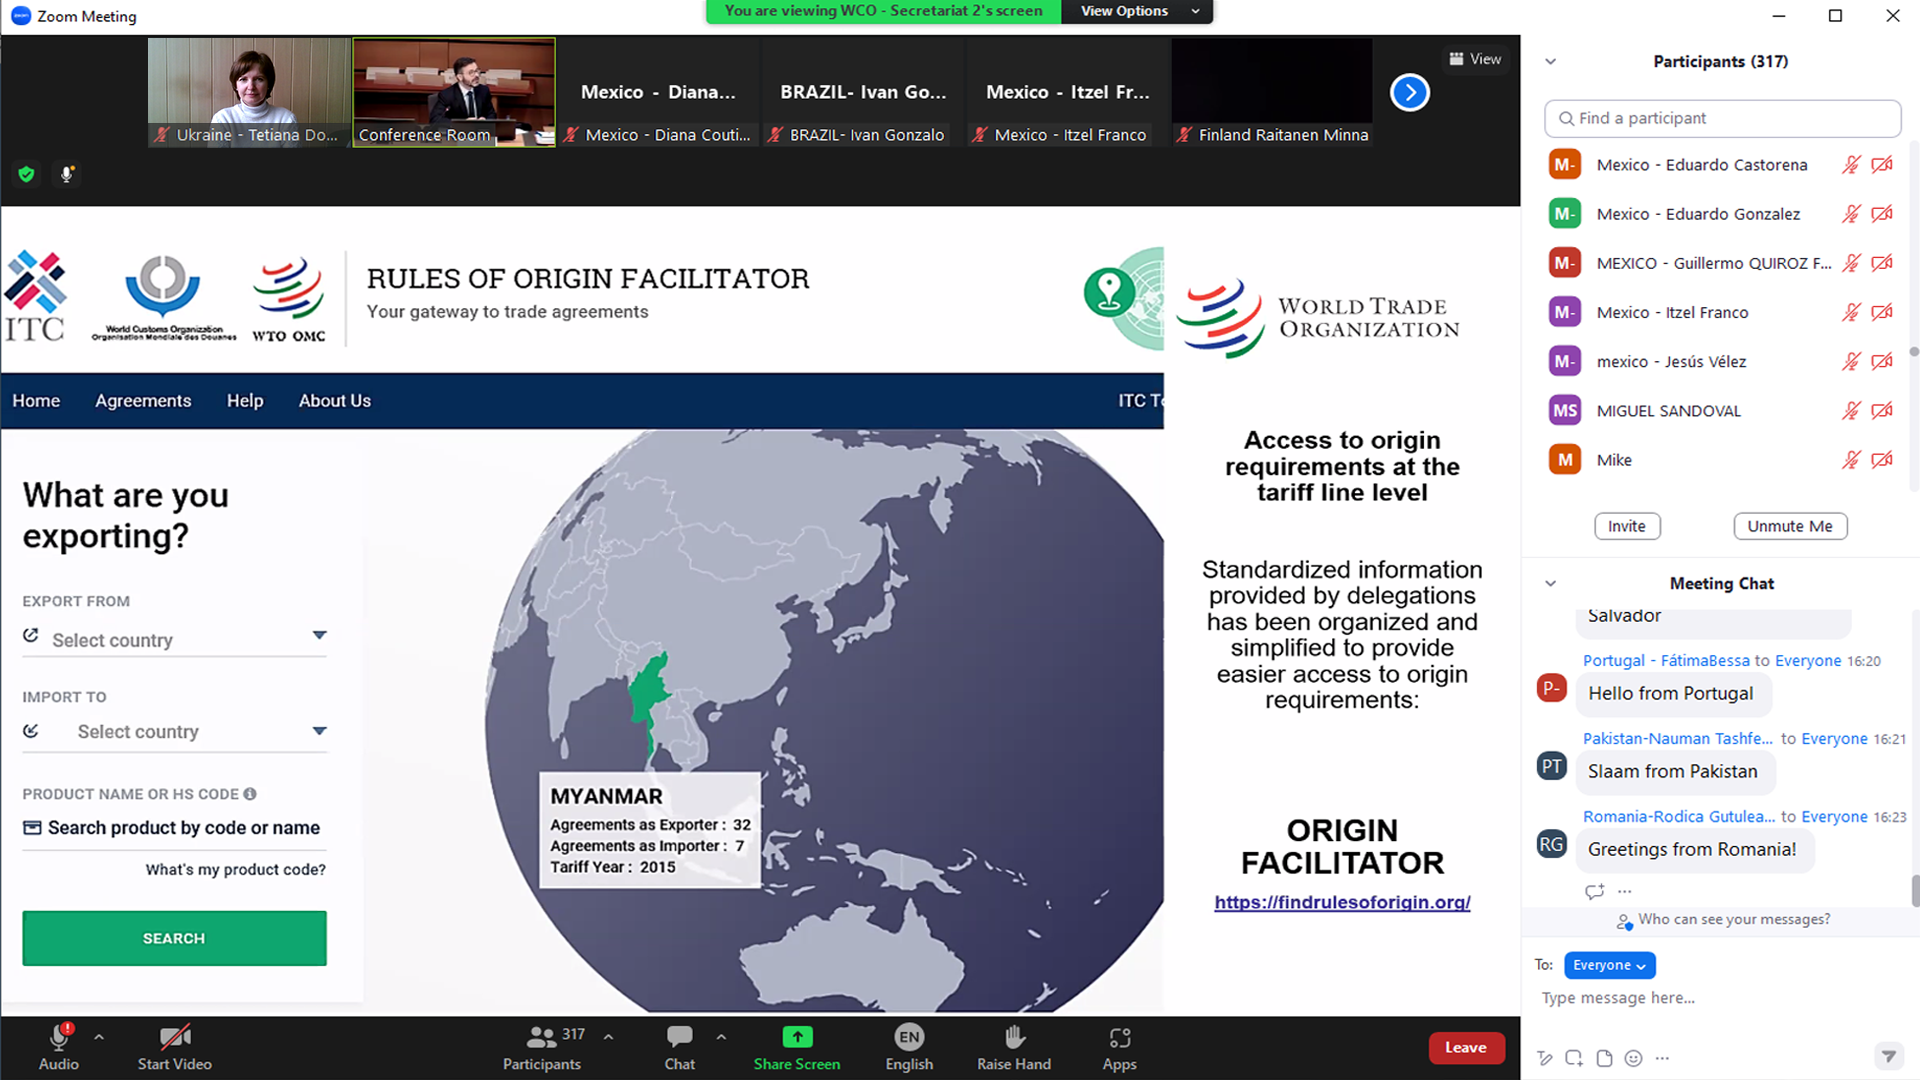Open English interpretation language icon

[x=909, y=1037]
